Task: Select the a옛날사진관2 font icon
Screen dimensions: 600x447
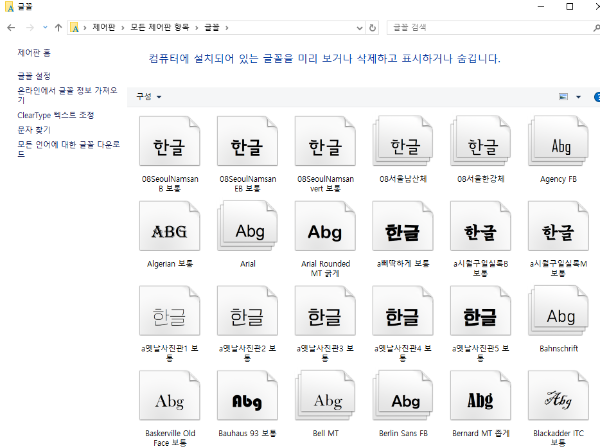Action: coord(247,311)
